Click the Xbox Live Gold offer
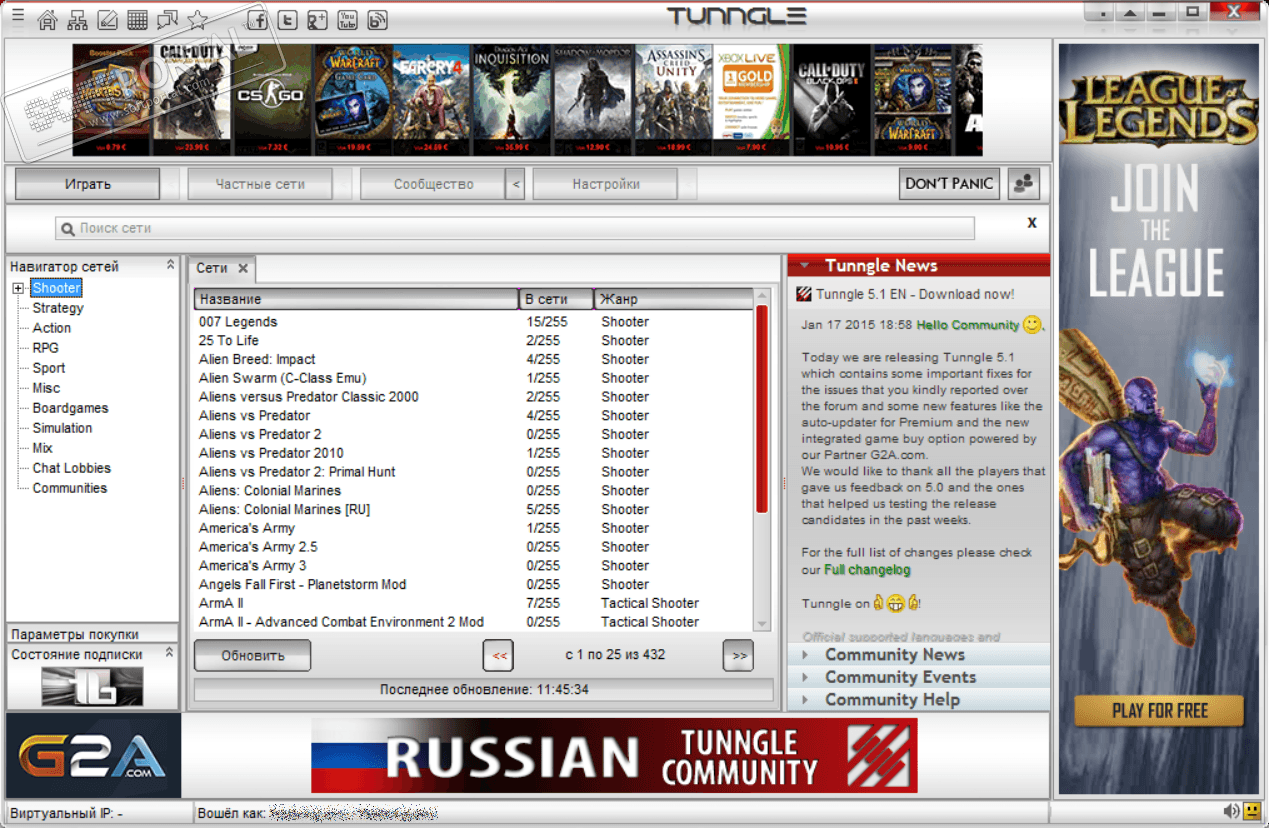Viewport: 1269px width, 828px height. click(752, 99)
